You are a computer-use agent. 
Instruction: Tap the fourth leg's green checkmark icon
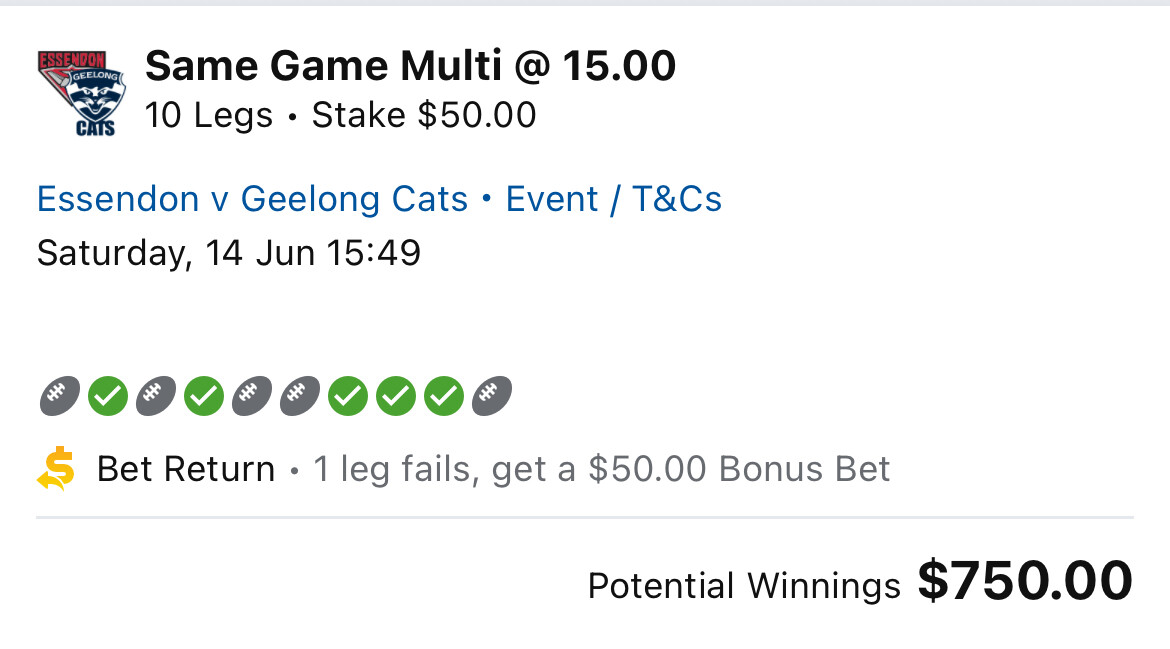point(204,395)
